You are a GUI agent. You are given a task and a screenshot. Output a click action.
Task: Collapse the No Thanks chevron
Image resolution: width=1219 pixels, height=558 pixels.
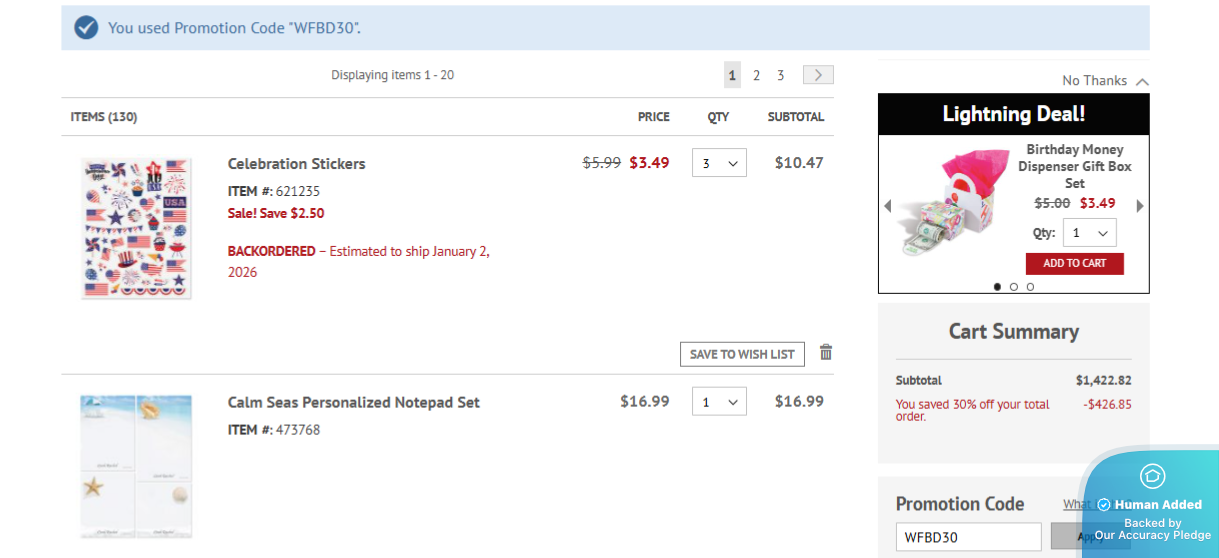tap(1143, 81)
